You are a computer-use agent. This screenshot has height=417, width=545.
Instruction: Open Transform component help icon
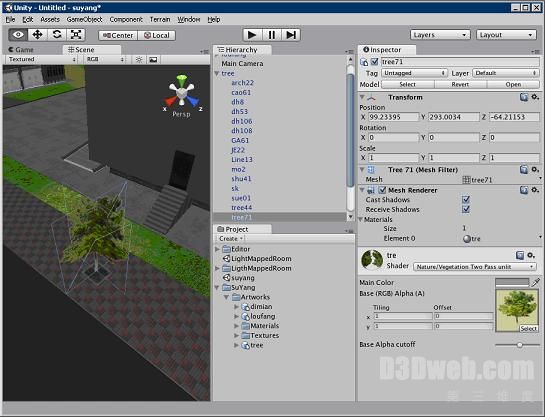524,97
